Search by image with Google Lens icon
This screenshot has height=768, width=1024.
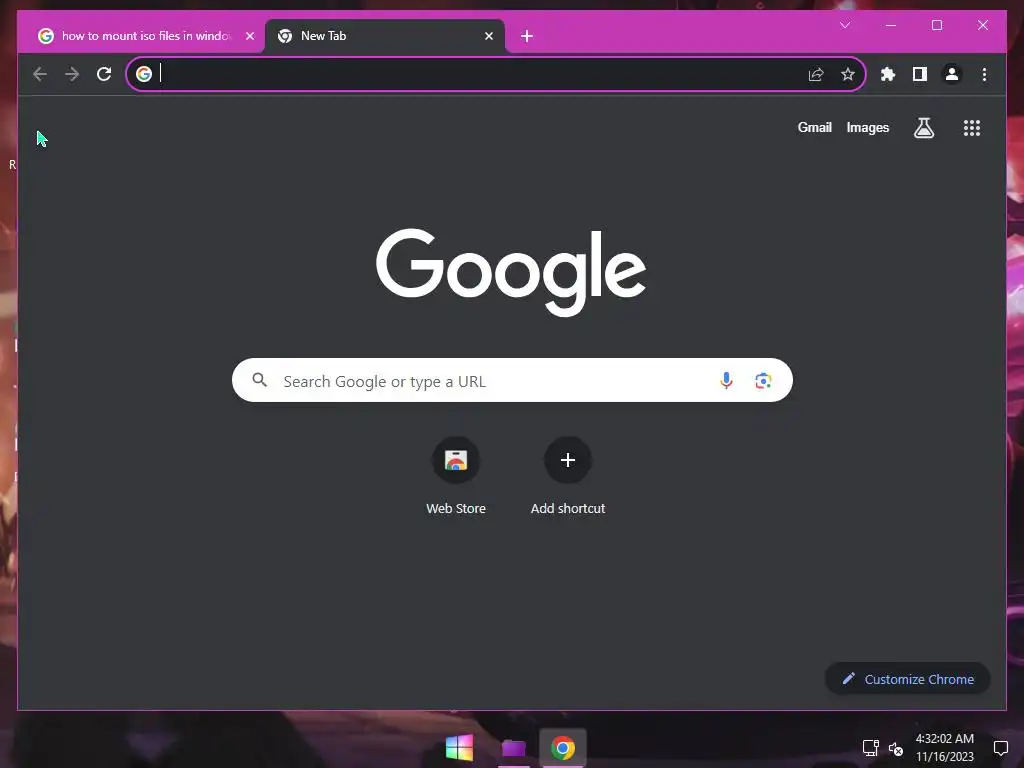tap(763, 381)
